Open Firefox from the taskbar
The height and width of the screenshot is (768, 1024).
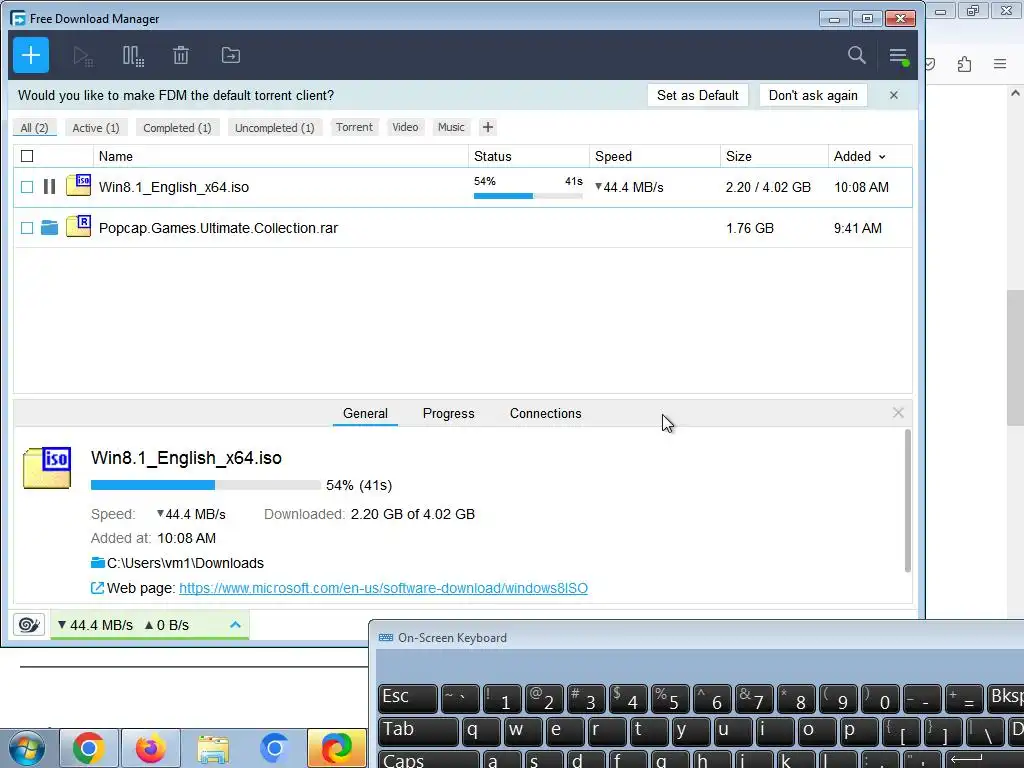(x=150, y=748)
